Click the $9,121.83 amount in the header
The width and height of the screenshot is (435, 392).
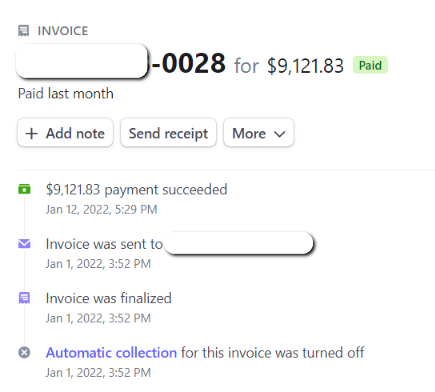tap(305, 65)
